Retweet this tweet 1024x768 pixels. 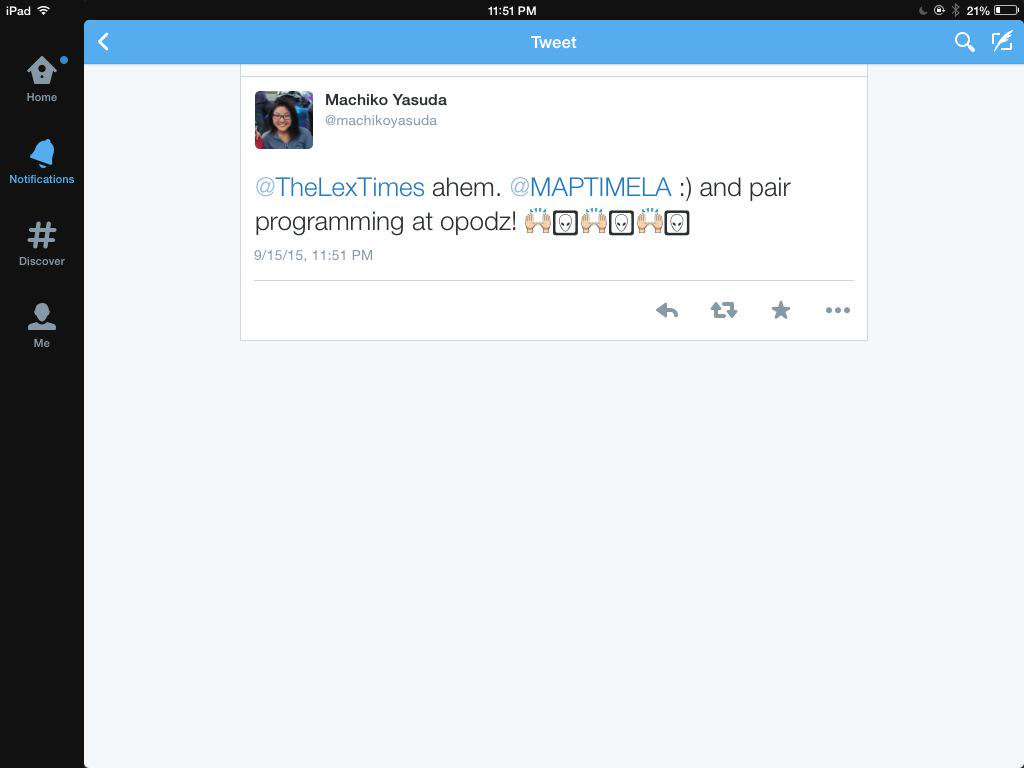click(x=724, y=310)
